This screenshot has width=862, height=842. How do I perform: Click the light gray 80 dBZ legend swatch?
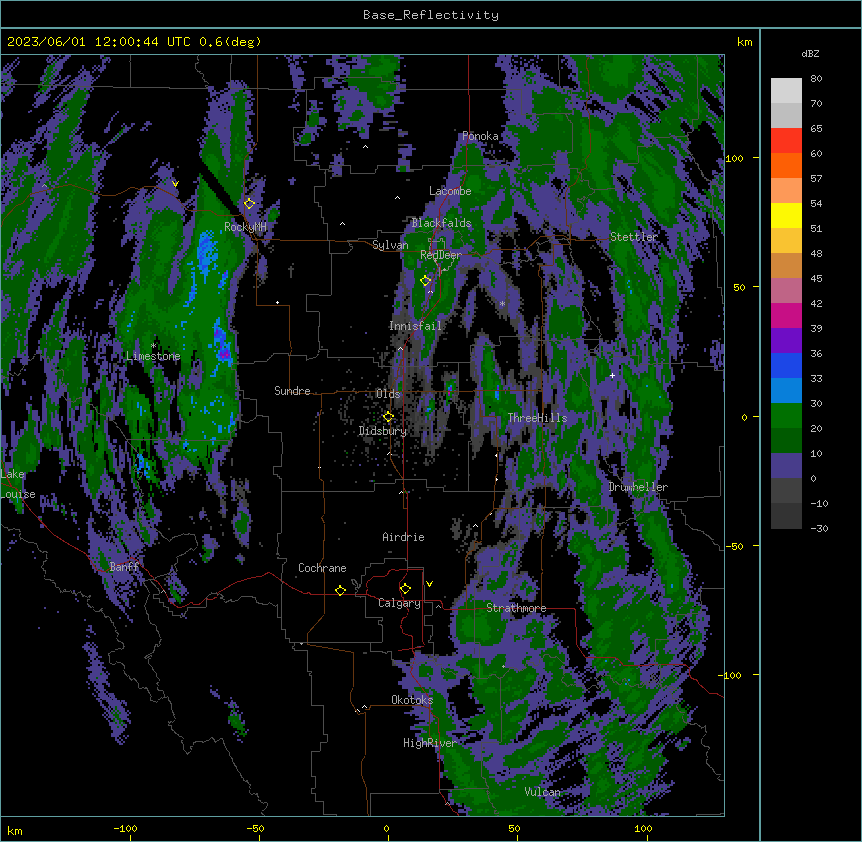tap(786, 91)
